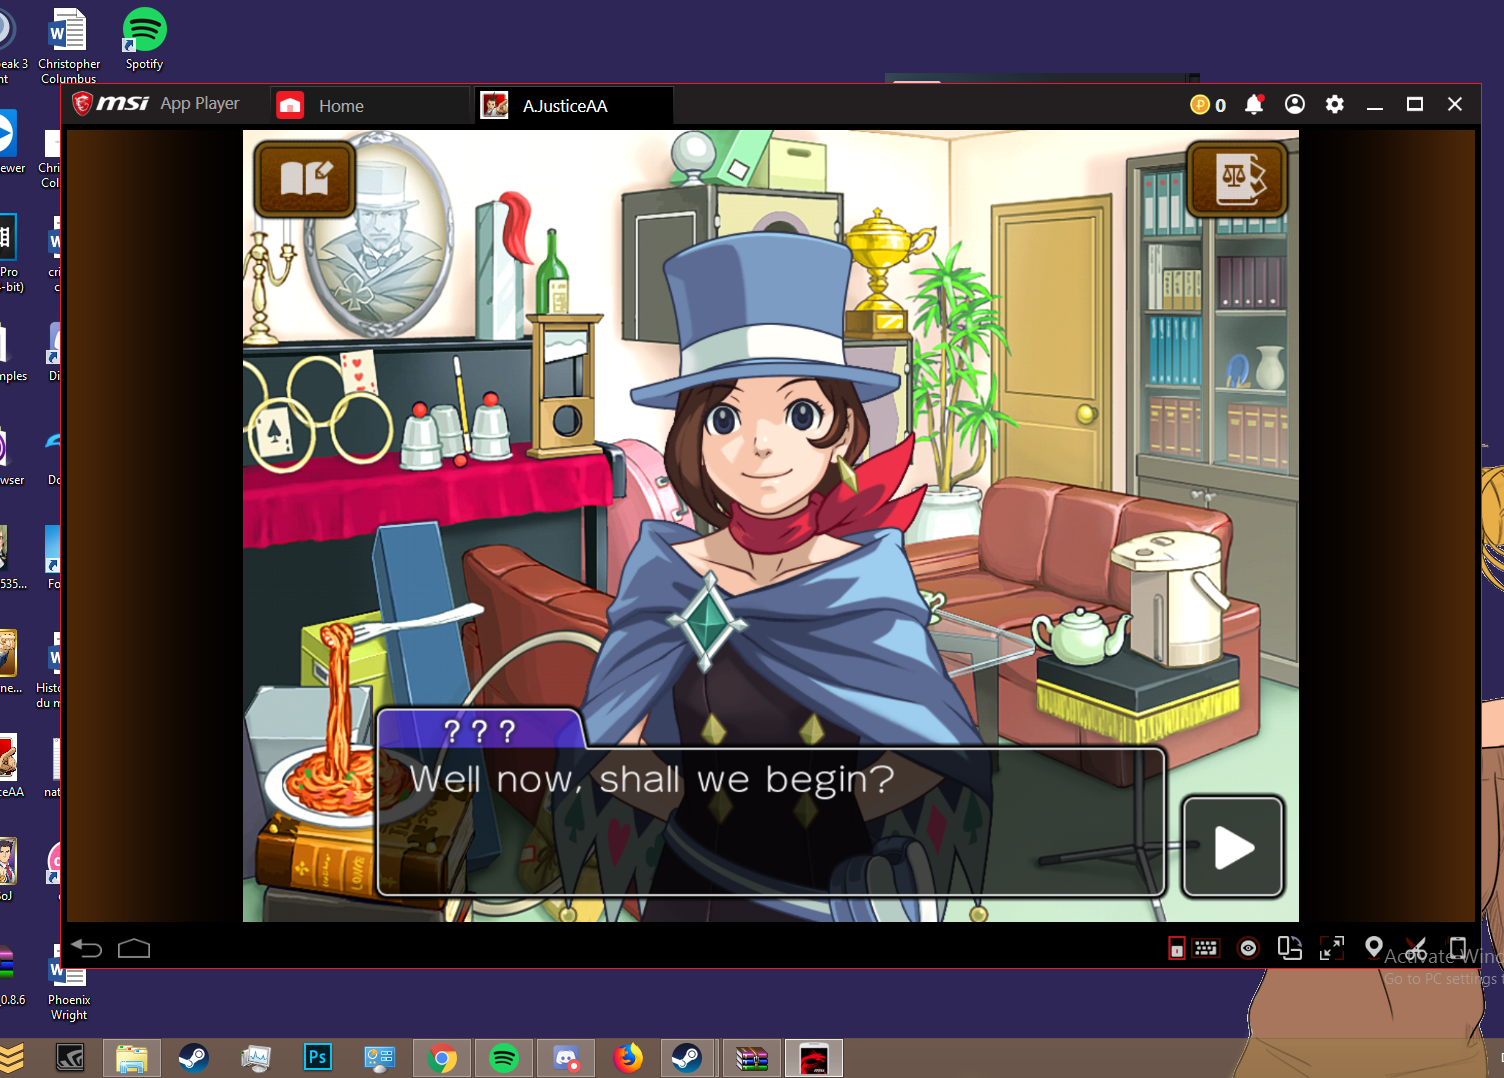This screenshot has width=1504, height=1078.
Task: Toggle fullscreen mode icon
Action: click(1332, 948)
